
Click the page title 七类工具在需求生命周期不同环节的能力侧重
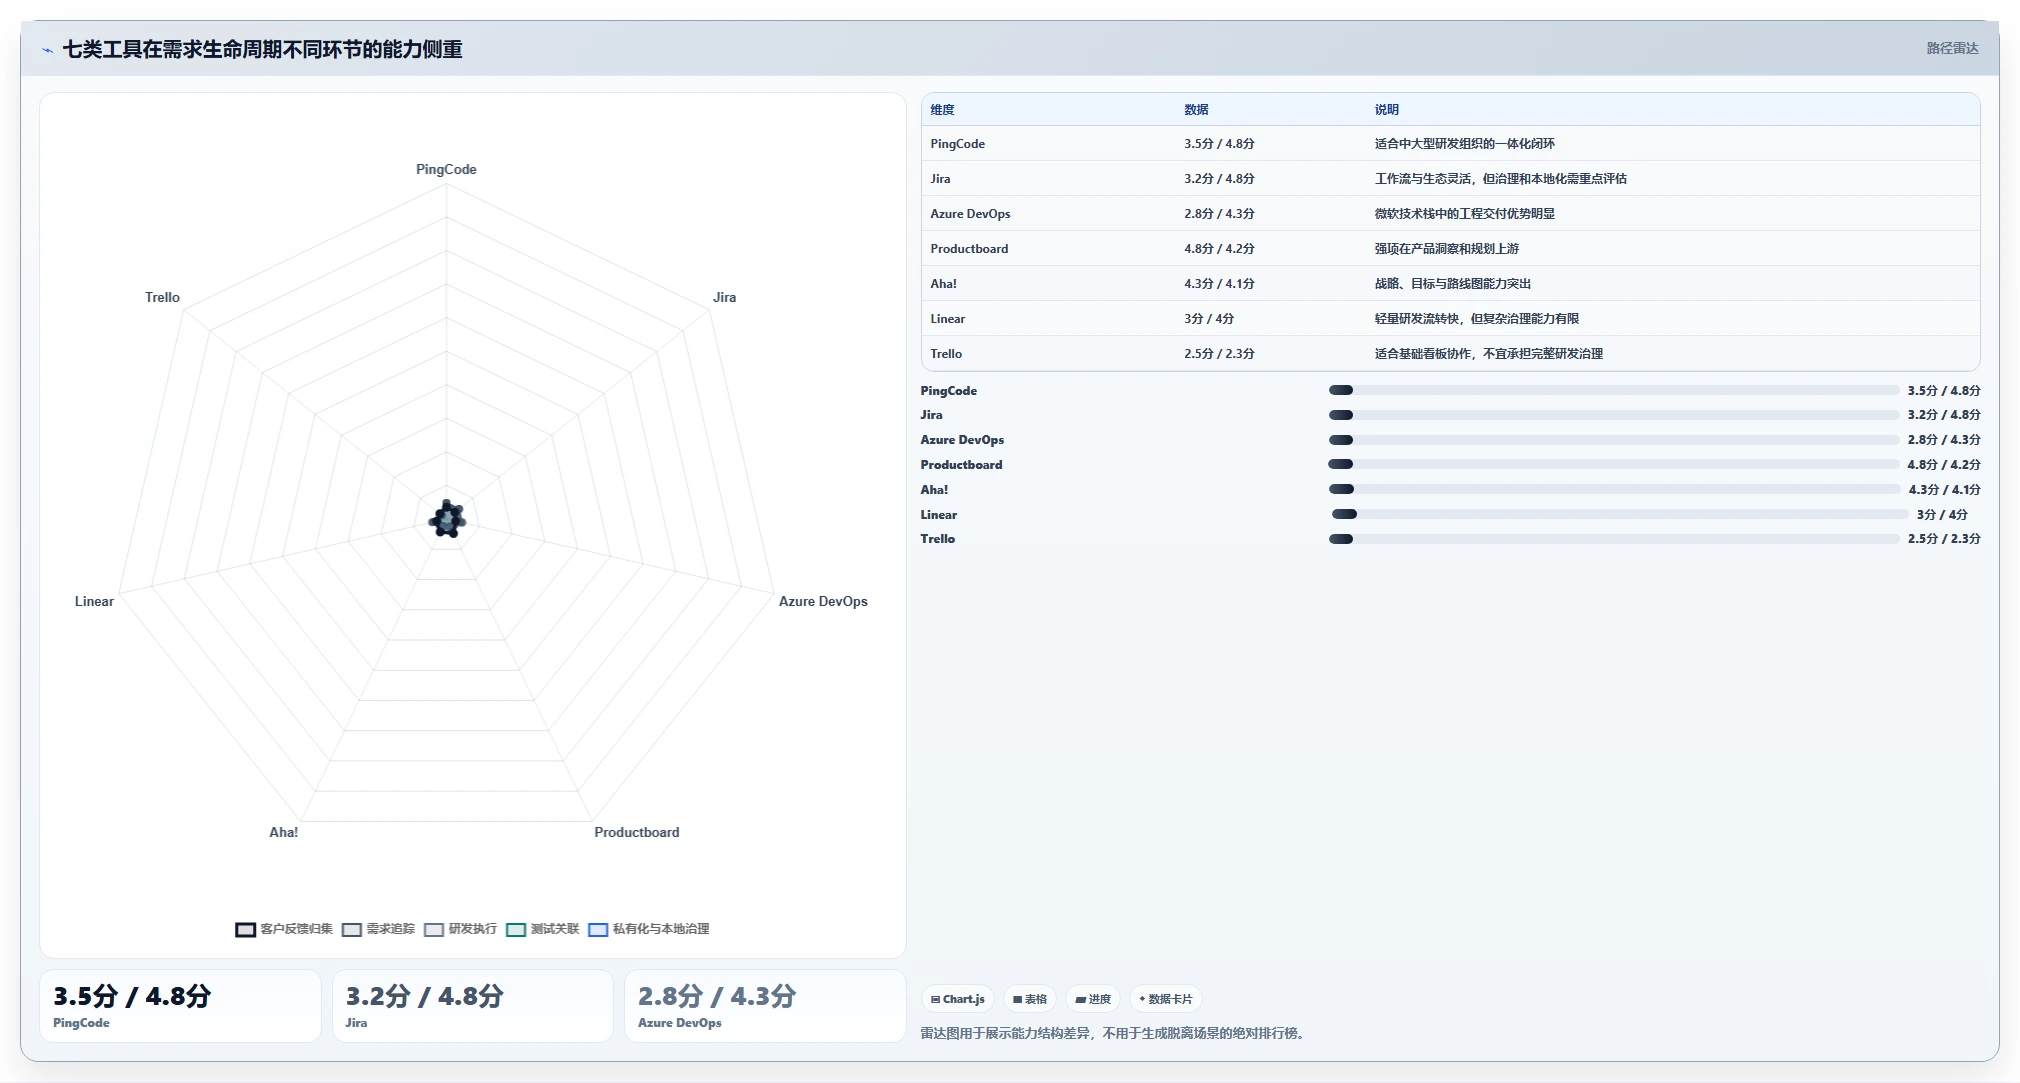pyautogui.click(x=262, y=49)
